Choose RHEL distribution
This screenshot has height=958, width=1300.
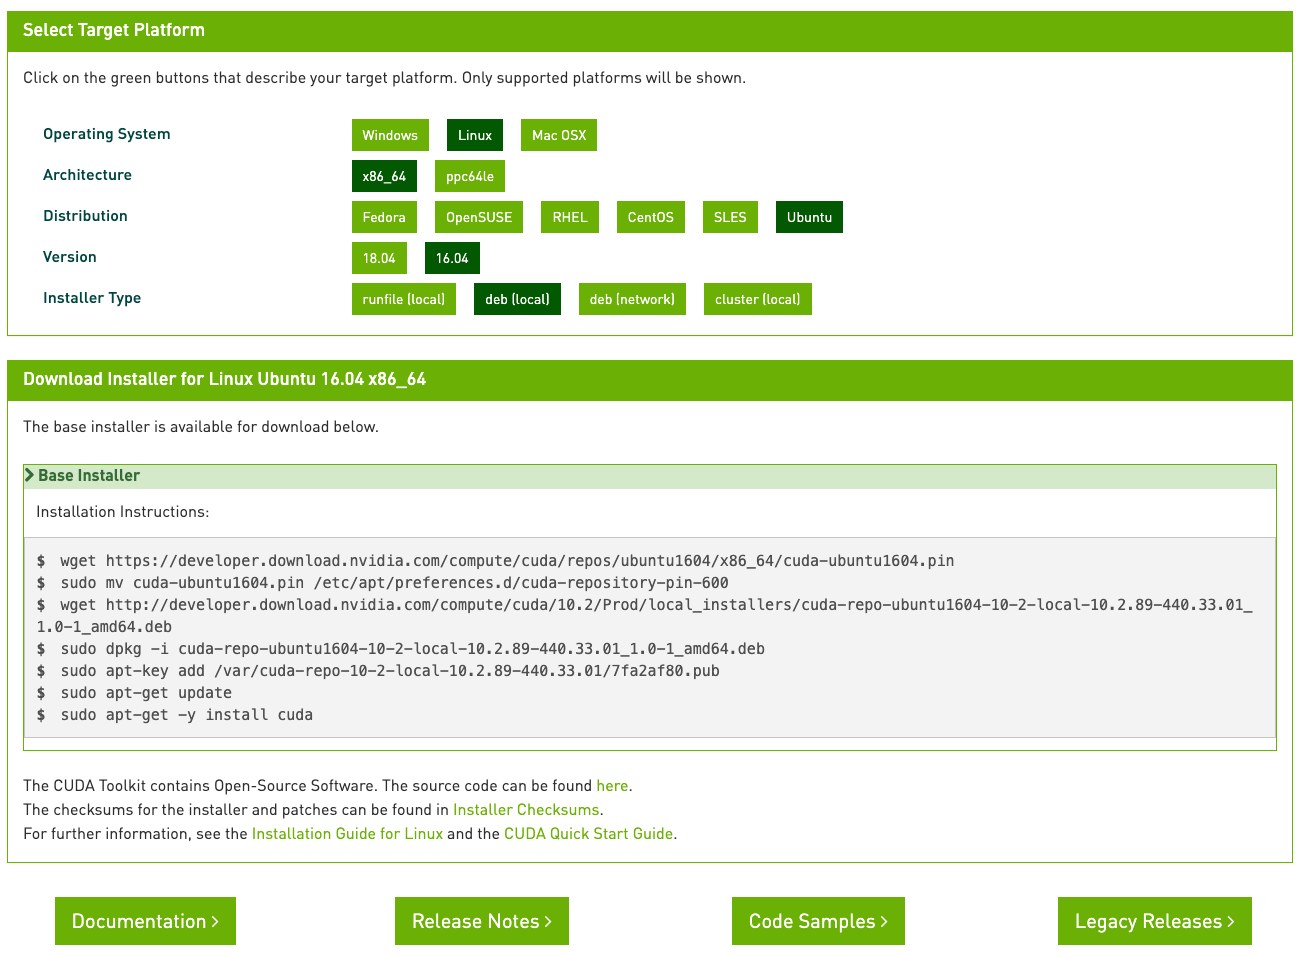tap(570, 217)
